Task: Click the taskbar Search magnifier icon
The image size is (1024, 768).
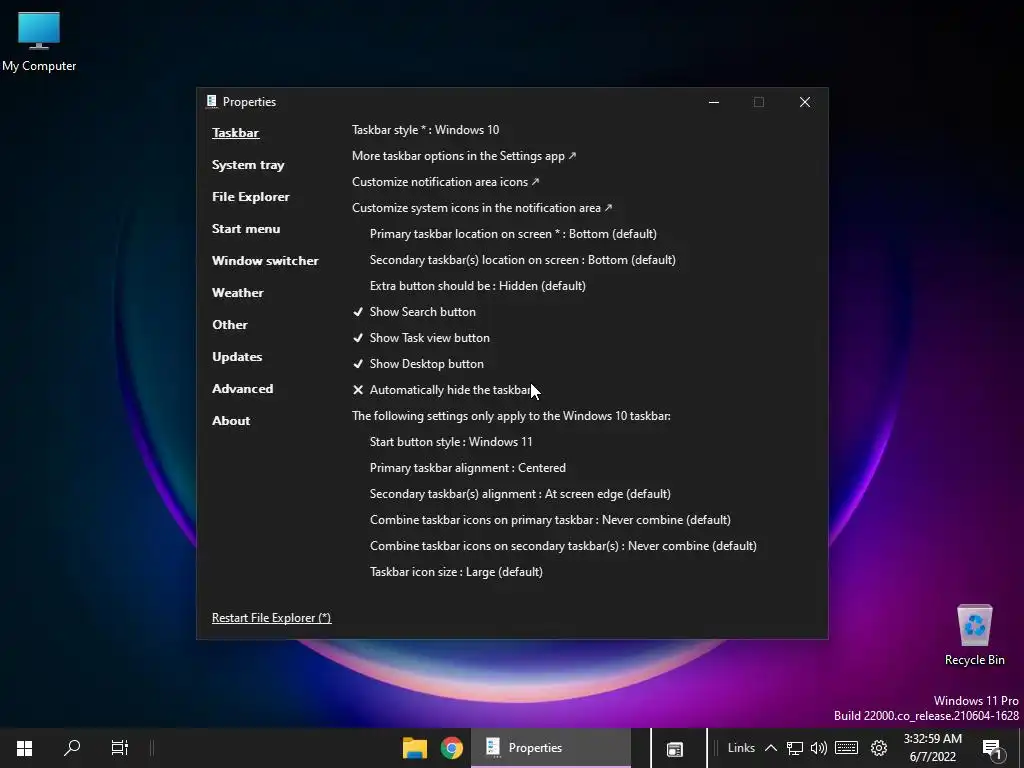Action: click(x=72, y=748)
